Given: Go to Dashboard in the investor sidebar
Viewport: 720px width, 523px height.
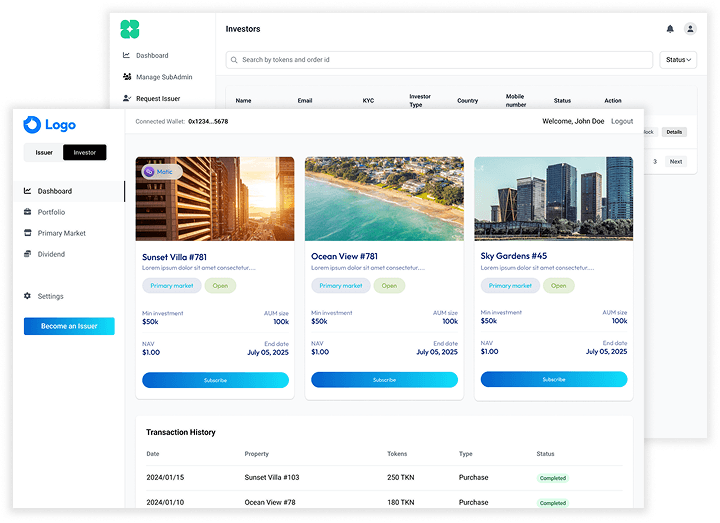Looking at the screenshot, I should [x=55, y=191].
